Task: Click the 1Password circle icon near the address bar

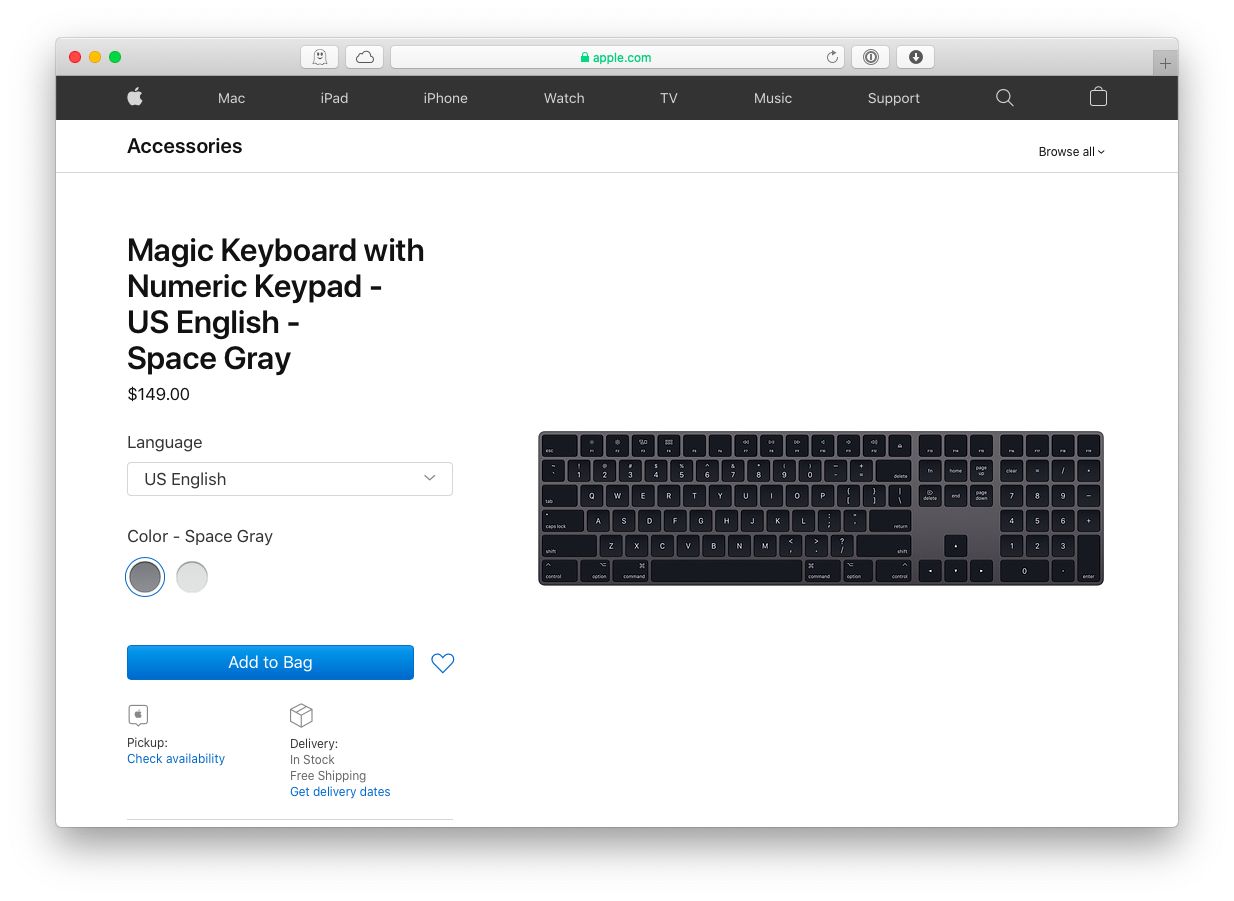Action: tap(869, 57)
